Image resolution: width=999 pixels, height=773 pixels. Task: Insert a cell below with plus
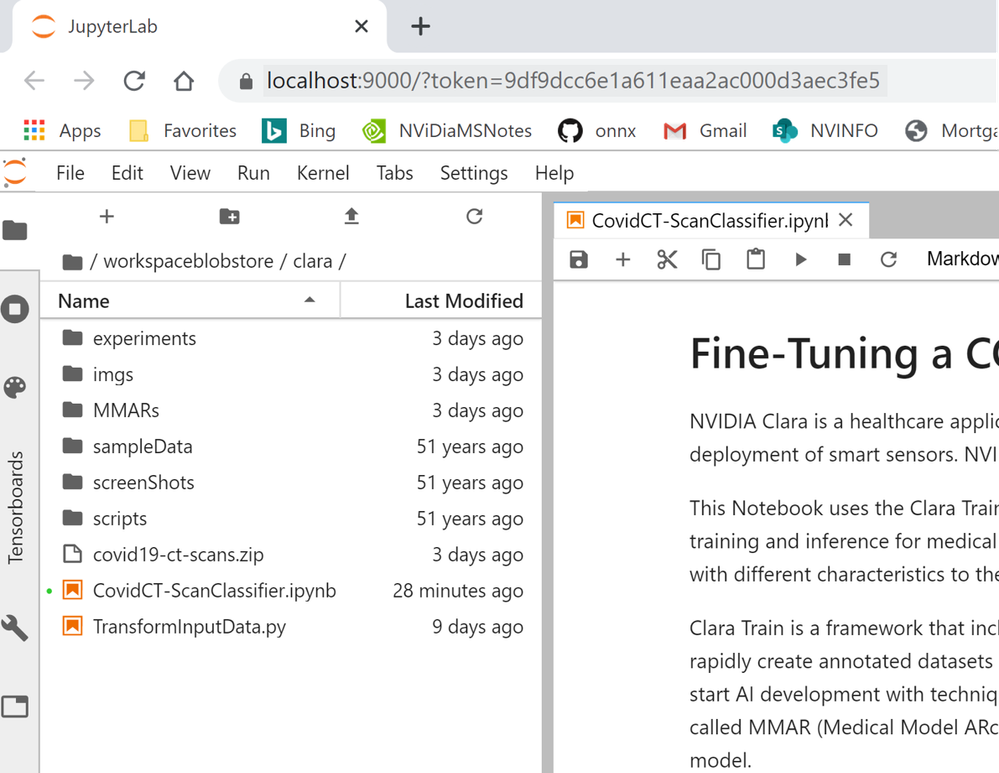coord(623,259)
